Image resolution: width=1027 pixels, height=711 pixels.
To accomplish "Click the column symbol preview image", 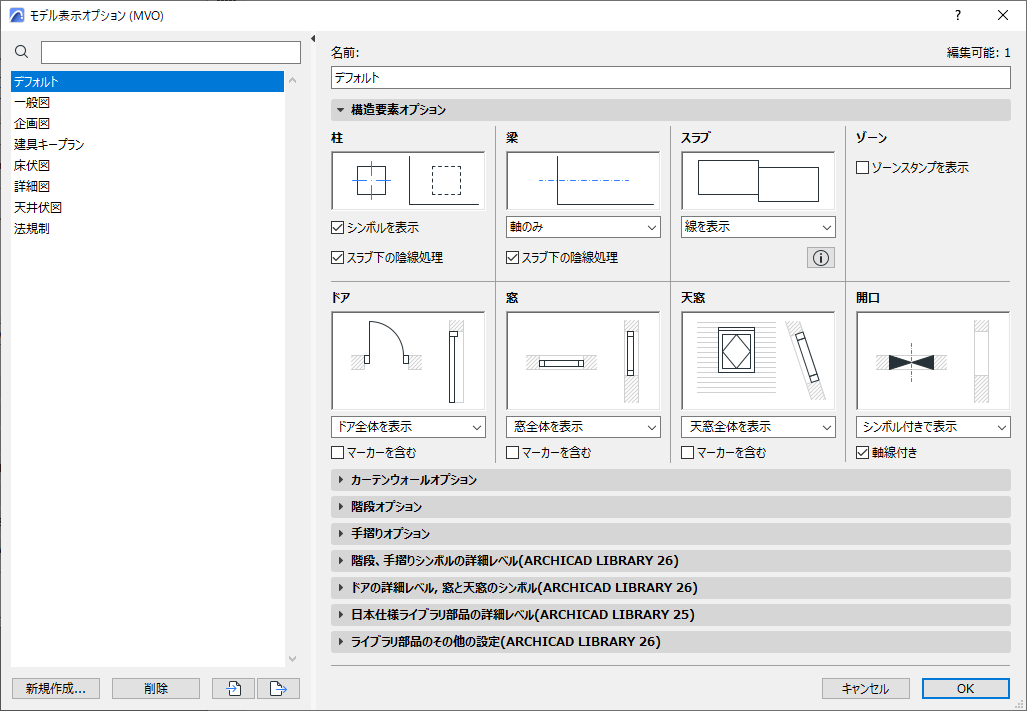I will tap(407, 180).
